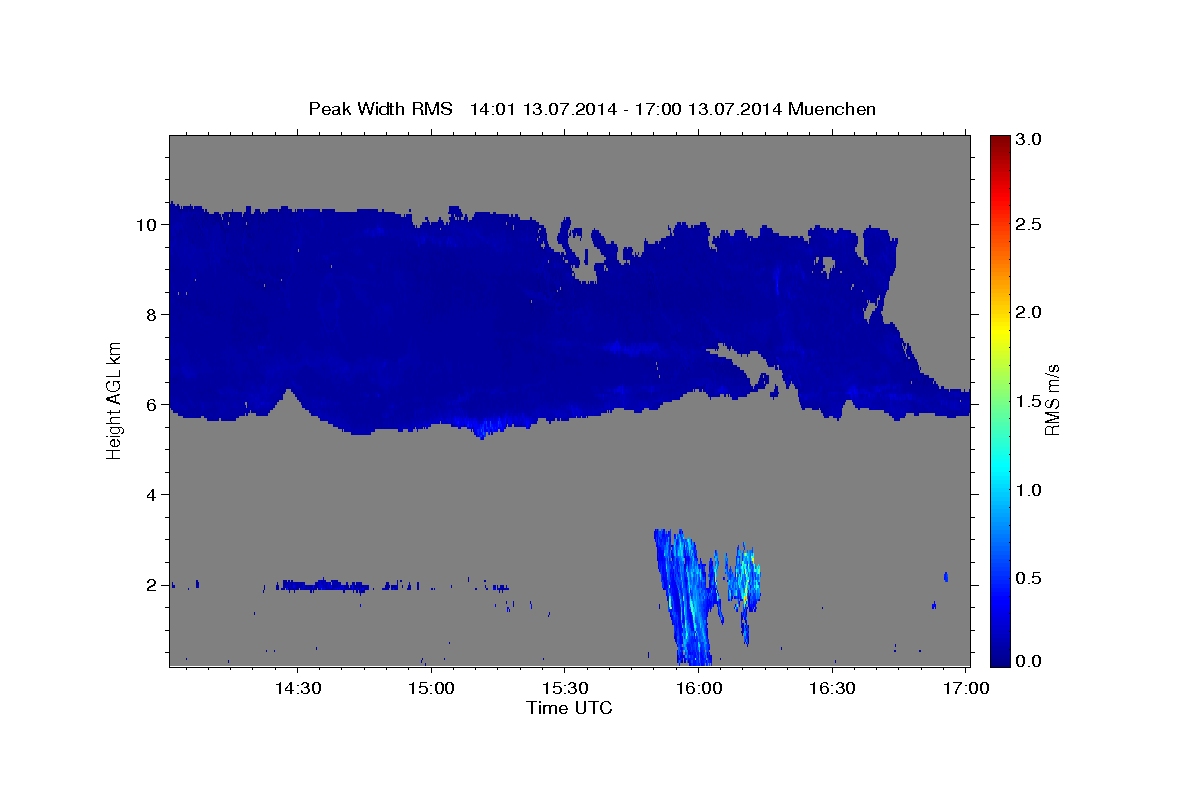Click the colorbar value 0.5
Image resolution: width=1200 pixels, height=800 pixels.
coord(1029,578)
